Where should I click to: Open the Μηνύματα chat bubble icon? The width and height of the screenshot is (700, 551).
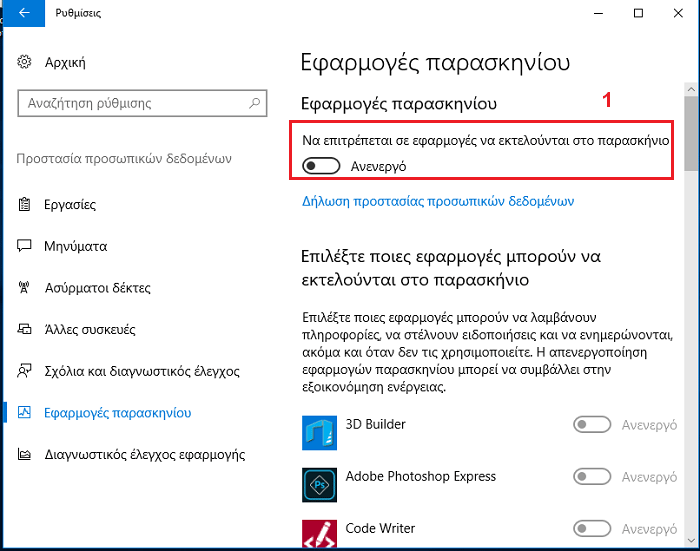[24, 246]
